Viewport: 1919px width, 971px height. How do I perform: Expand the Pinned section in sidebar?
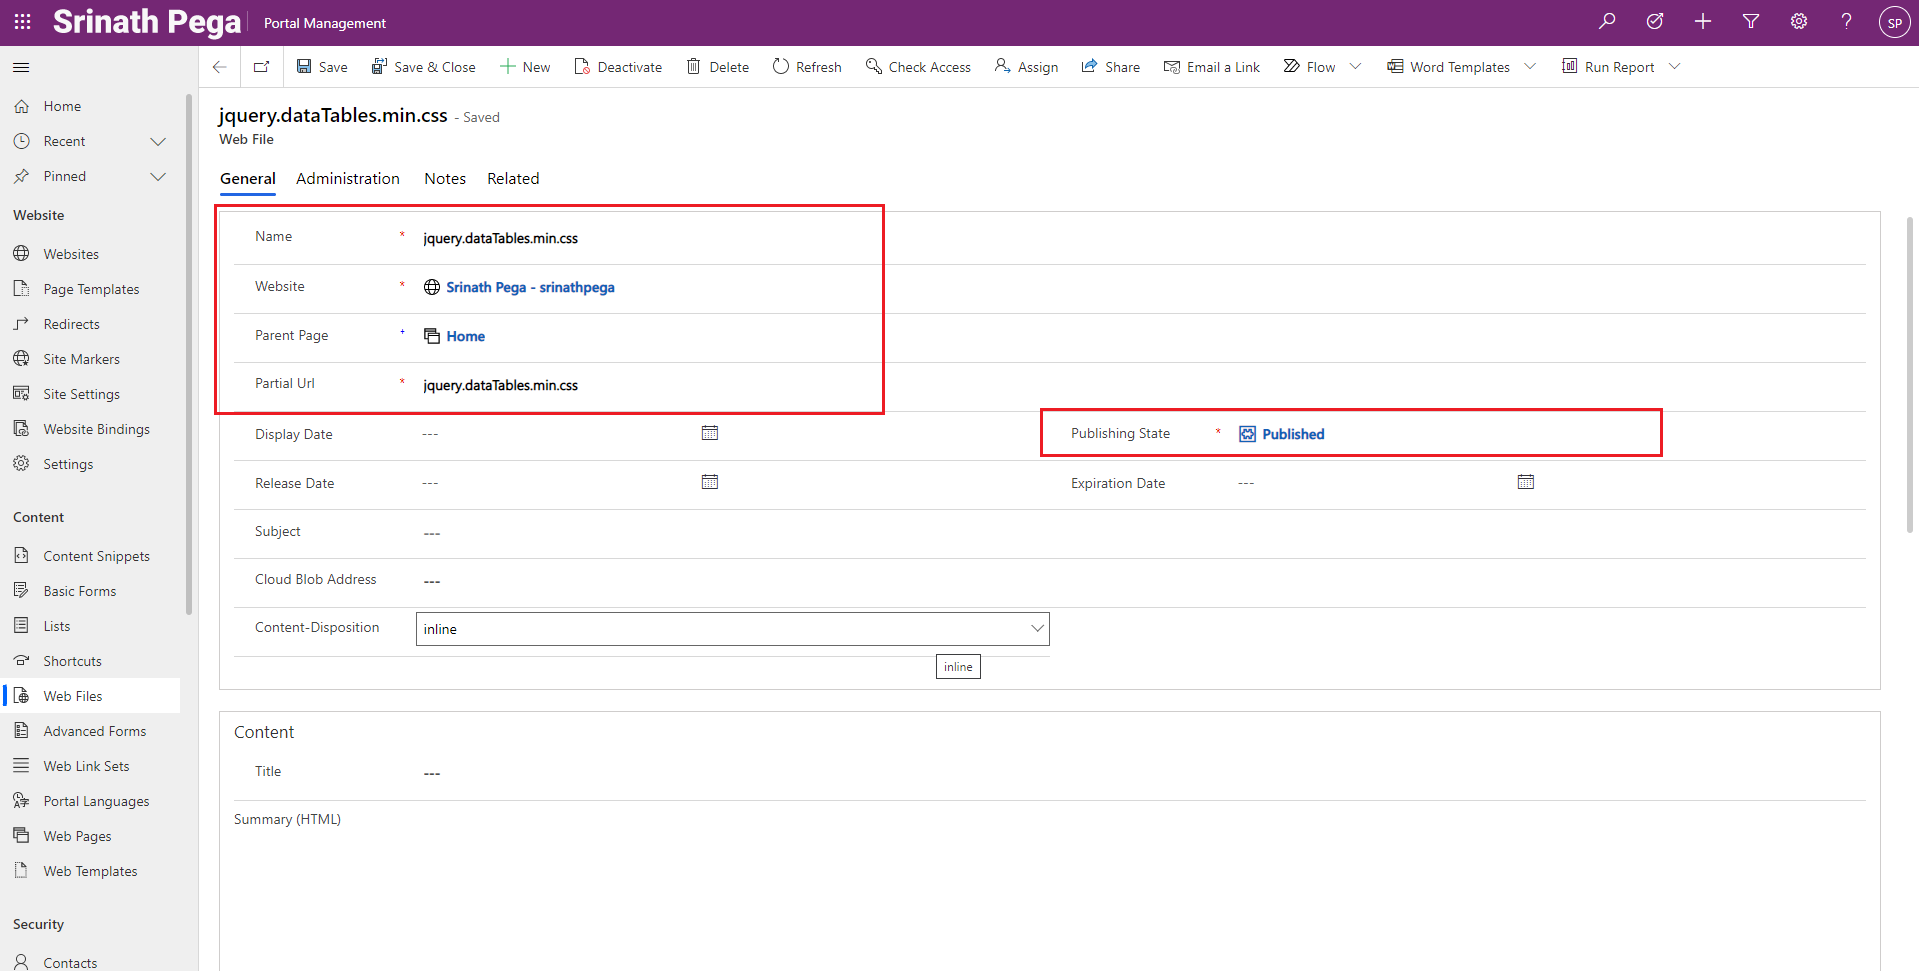coord(157,176)
